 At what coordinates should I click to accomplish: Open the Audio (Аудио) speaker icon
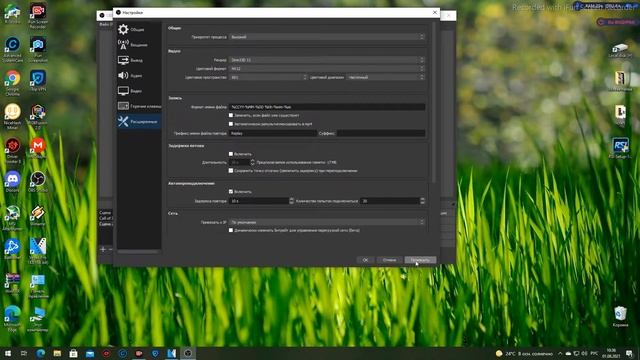[x=123, y=76]
